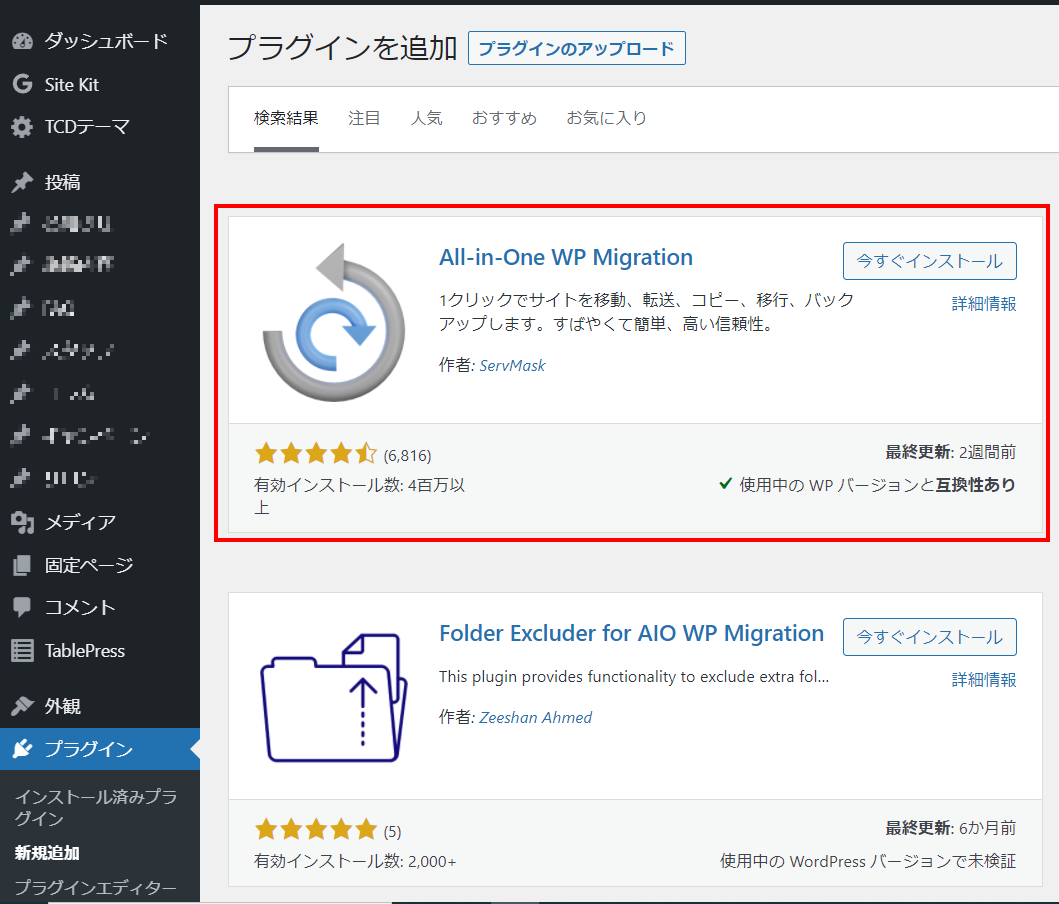The width and height of the screenshot is (1059, 904).
Task: Click the Dashboard gauge icon in sidebar
Action: [22, 42]
